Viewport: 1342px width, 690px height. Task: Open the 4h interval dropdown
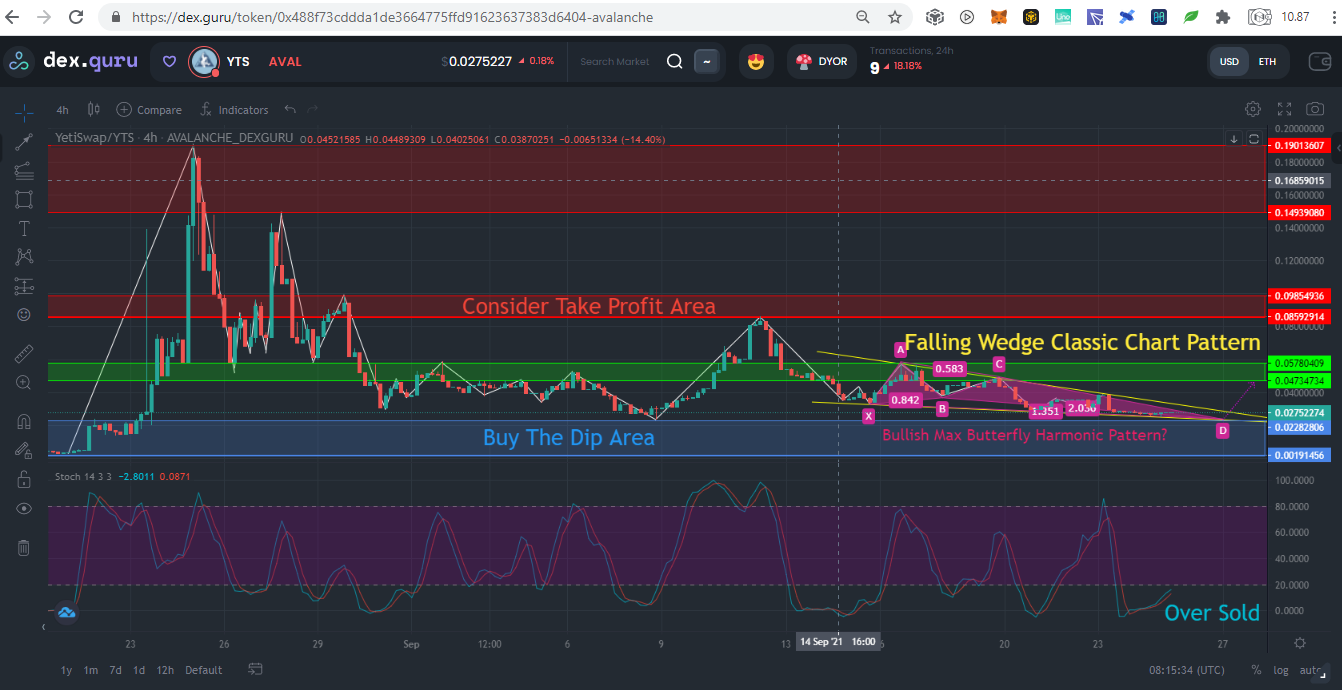(63, 110)
